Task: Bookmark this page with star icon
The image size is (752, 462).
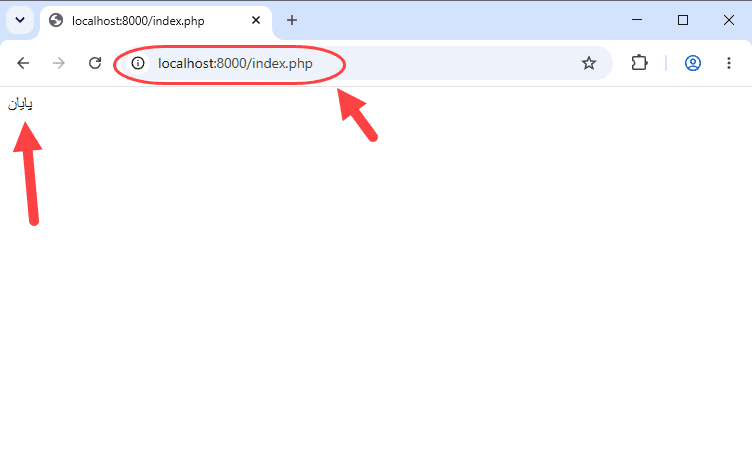Action: click(588, 63)
